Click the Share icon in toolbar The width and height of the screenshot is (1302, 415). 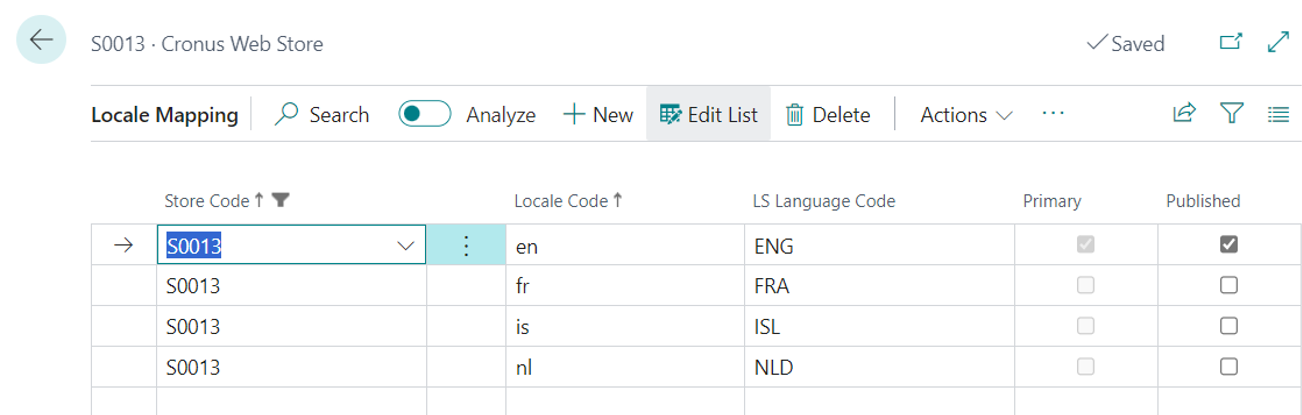click(1184, 114)
